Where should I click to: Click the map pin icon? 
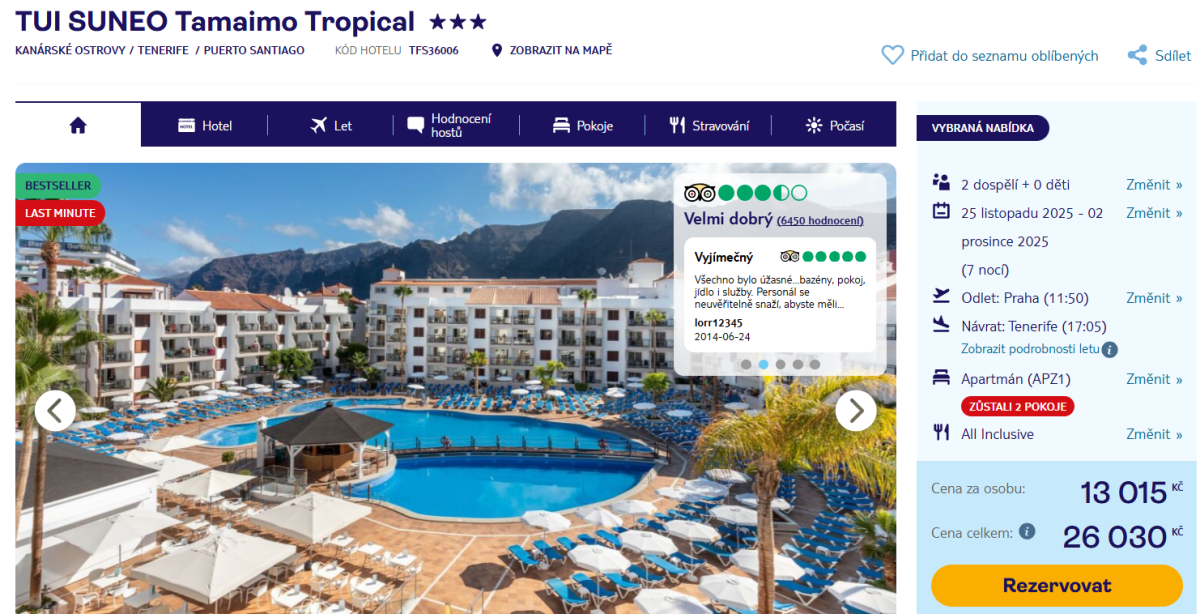[497, 50]
